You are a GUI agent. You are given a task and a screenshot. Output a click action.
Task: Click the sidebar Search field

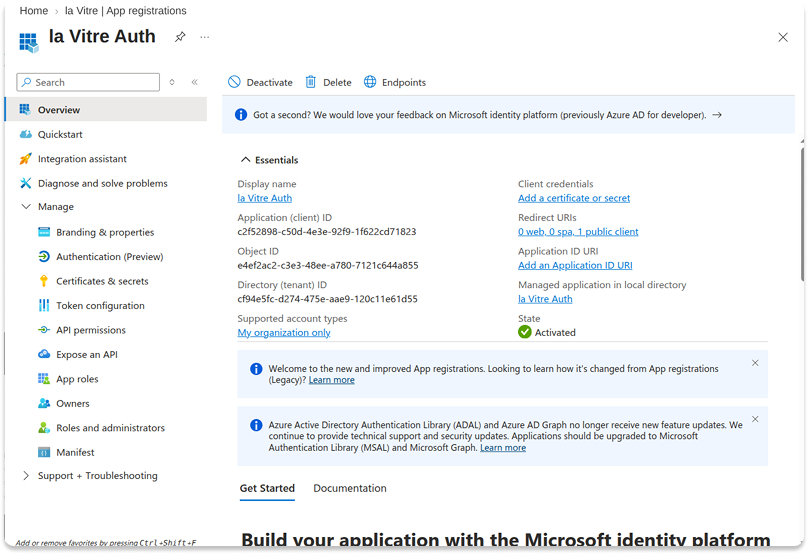(88, 82)
